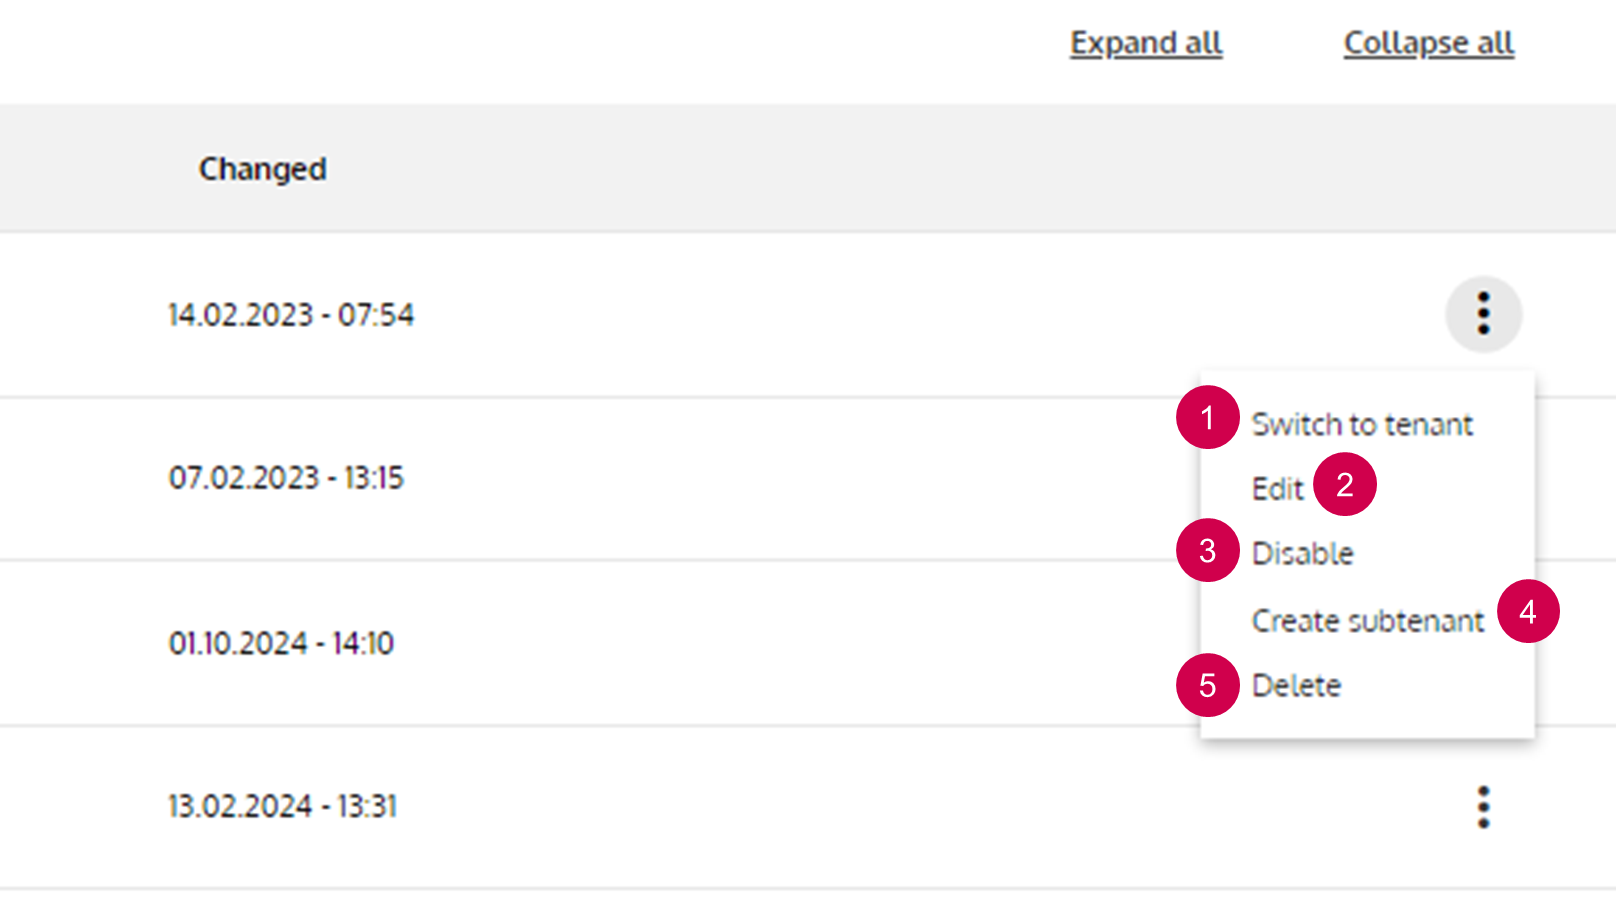The width and height of the screenshot is (1616, 904).
Task: Select the 07.02.2023 - 13:15 date entry
Action: [286, 478]
